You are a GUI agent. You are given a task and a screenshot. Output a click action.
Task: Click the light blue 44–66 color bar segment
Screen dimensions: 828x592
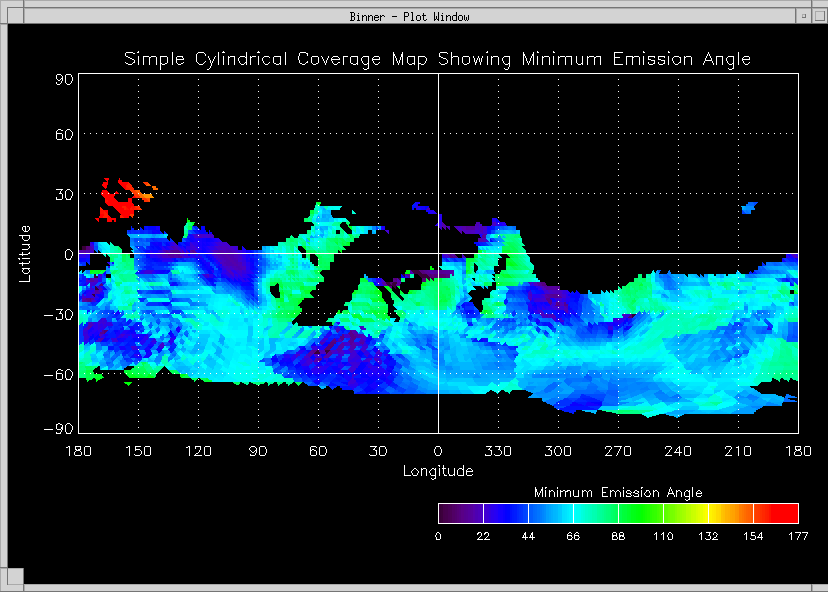pos(550,513)
